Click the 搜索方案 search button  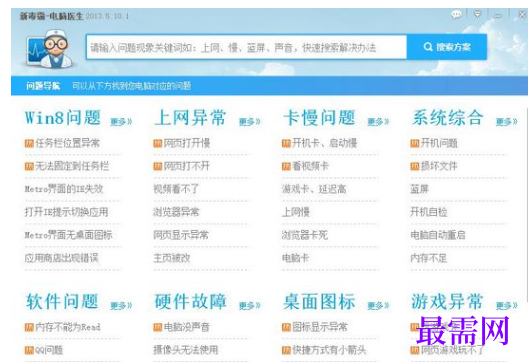coord(447,47)
